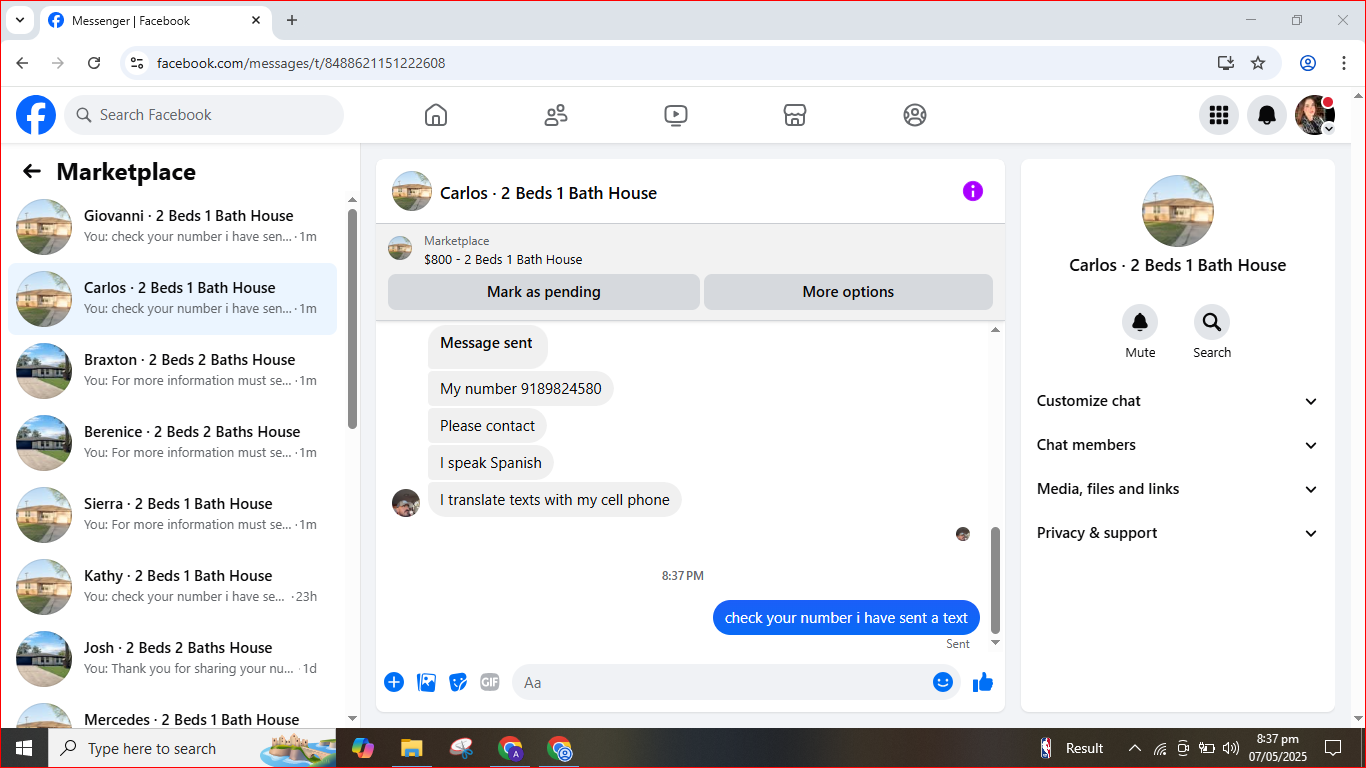Open the tab search dropdown arrow

point(19,20)
